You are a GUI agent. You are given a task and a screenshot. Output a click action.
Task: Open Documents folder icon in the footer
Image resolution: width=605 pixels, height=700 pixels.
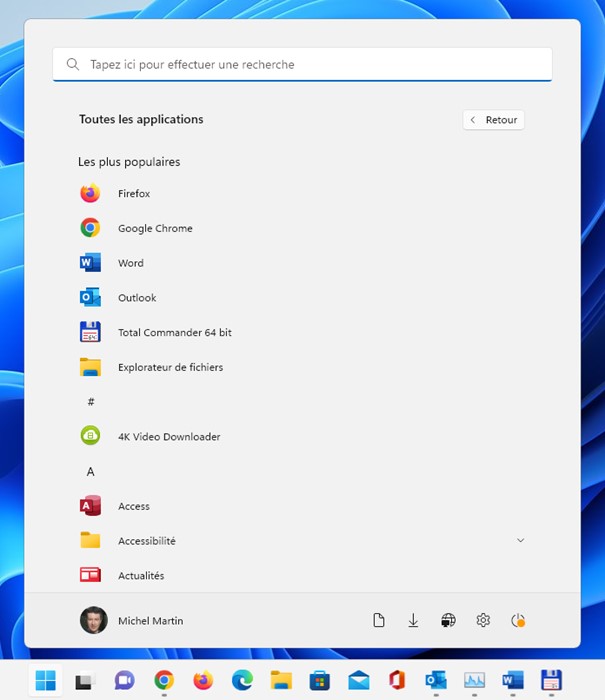point(379,621)
